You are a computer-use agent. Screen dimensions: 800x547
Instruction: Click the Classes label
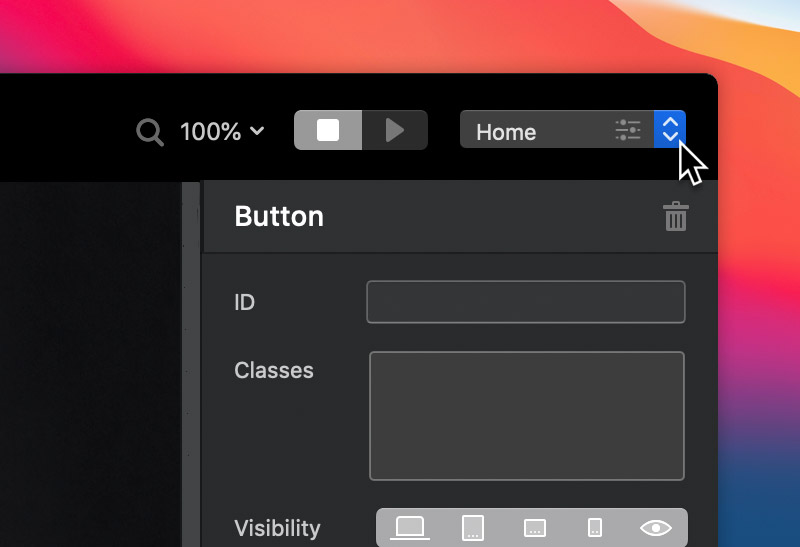click(x=274, y=370)
